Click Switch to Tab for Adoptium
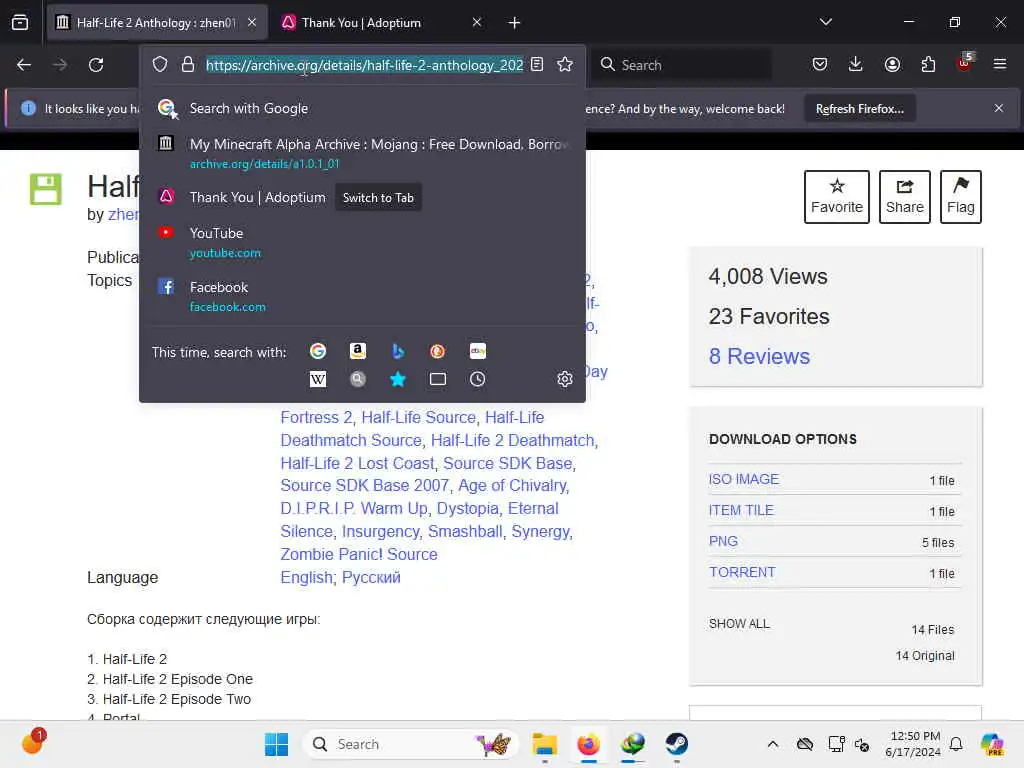The image size is (1024, 768). [378, 197]
